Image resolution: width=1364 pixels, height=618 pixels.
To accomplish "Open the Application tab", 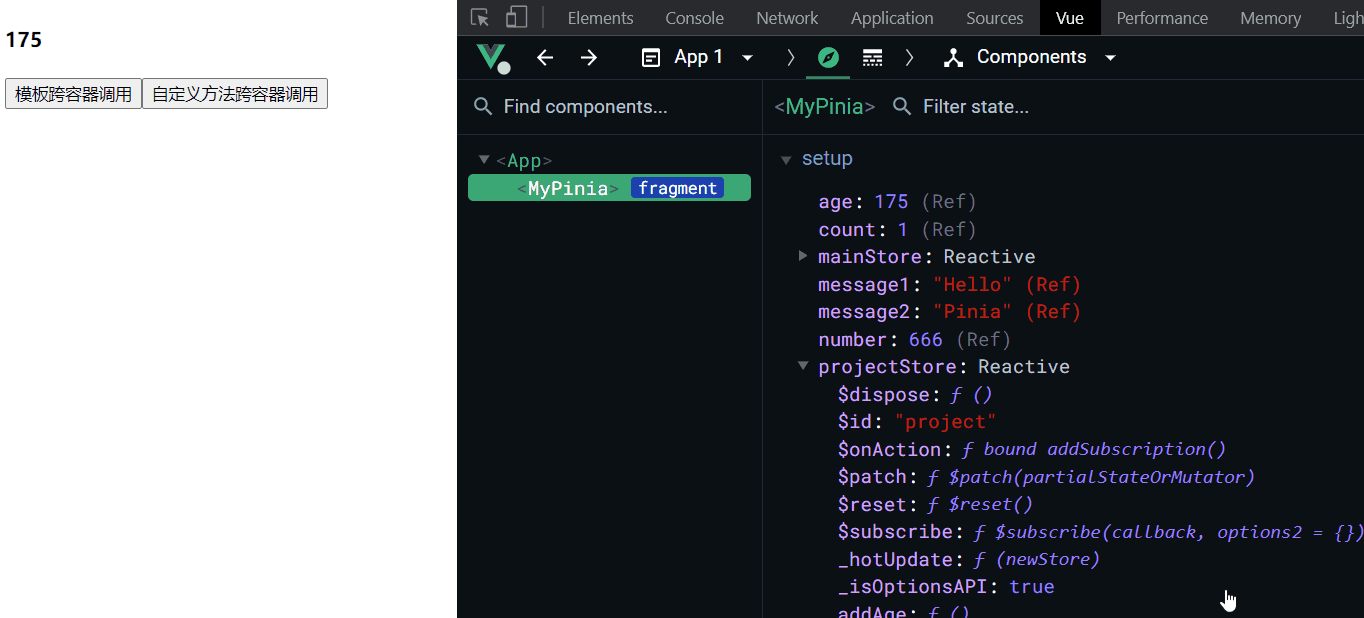I will [892, 18].
